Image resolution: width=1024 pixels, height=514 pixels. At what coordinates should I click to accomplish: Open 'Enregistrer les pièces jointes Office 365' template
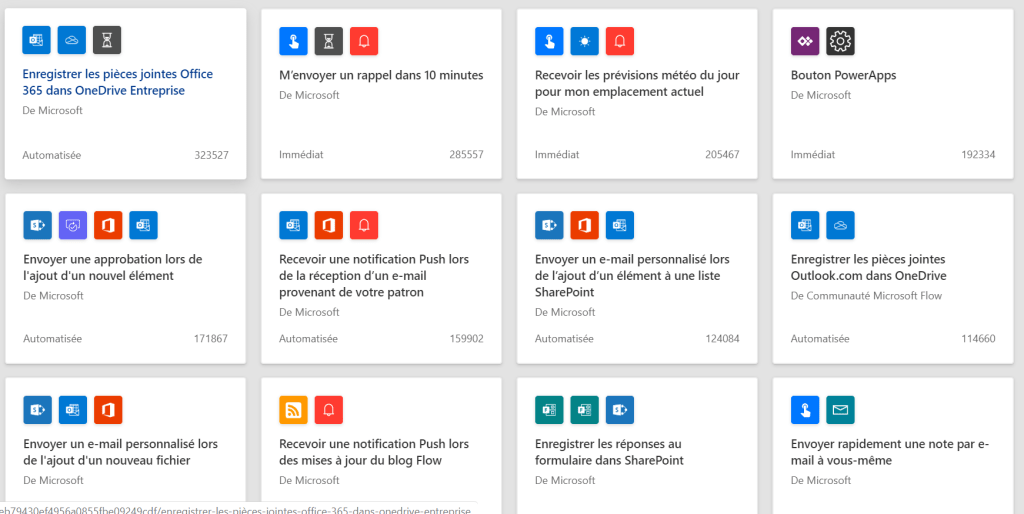coord(117,82)
